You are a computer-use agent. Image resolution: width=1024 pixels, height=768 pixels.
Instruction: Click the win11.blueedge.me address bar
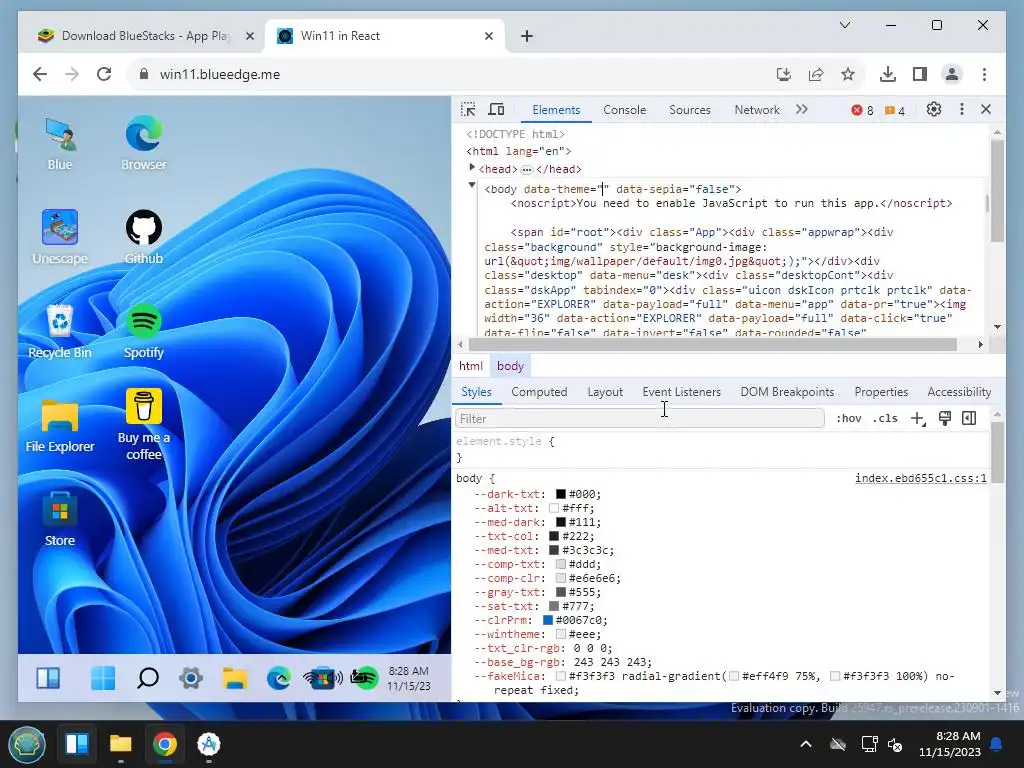pyautogui.click(x=457, y=74)
